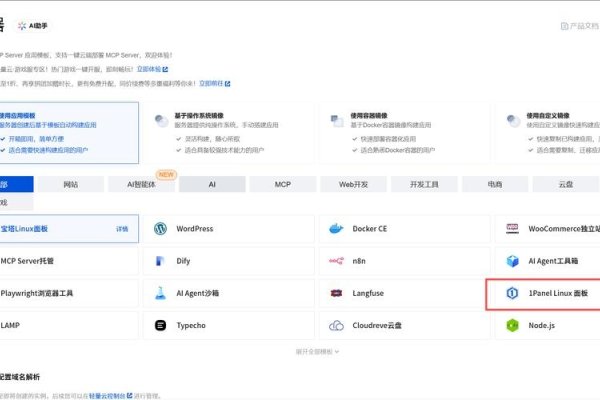Select the Playwright浏览器工具 template

(69, 293)
